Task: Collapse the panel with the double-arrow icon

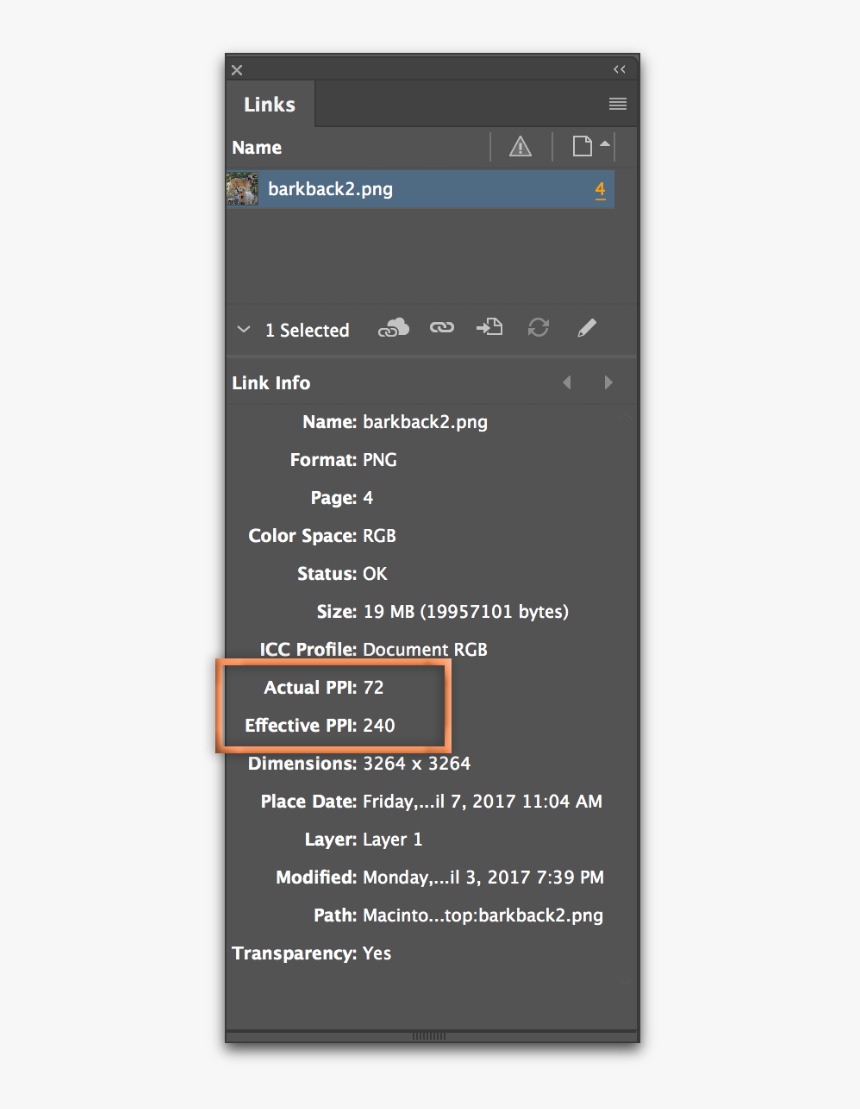Action: (619, 69)
